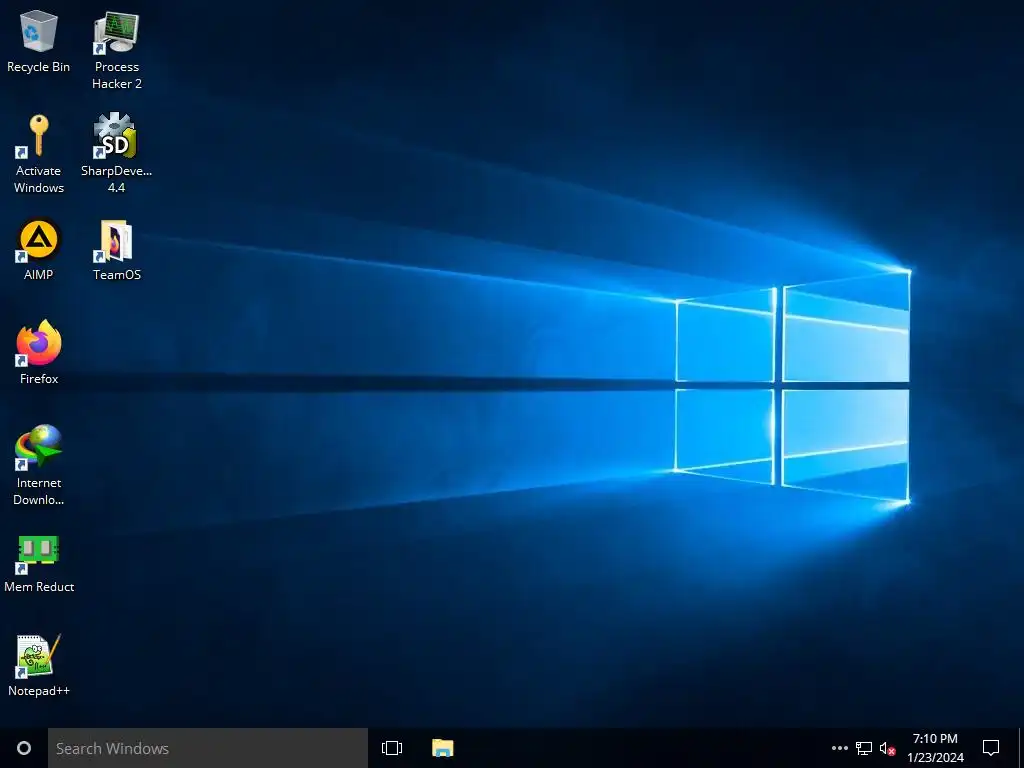Open the network status tray icon

(864, 748)
